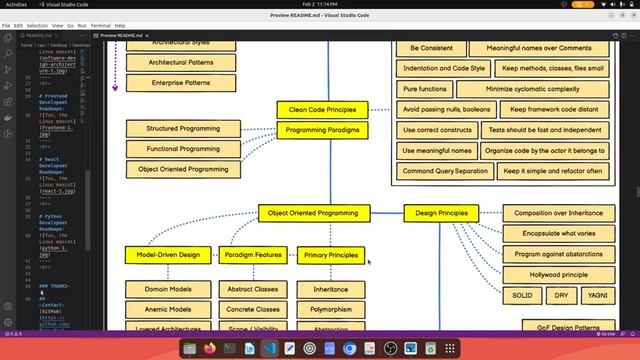Open the Explorer view in activity bar
This screenshot has width=640, height=360.
click(x=8, y=38)
